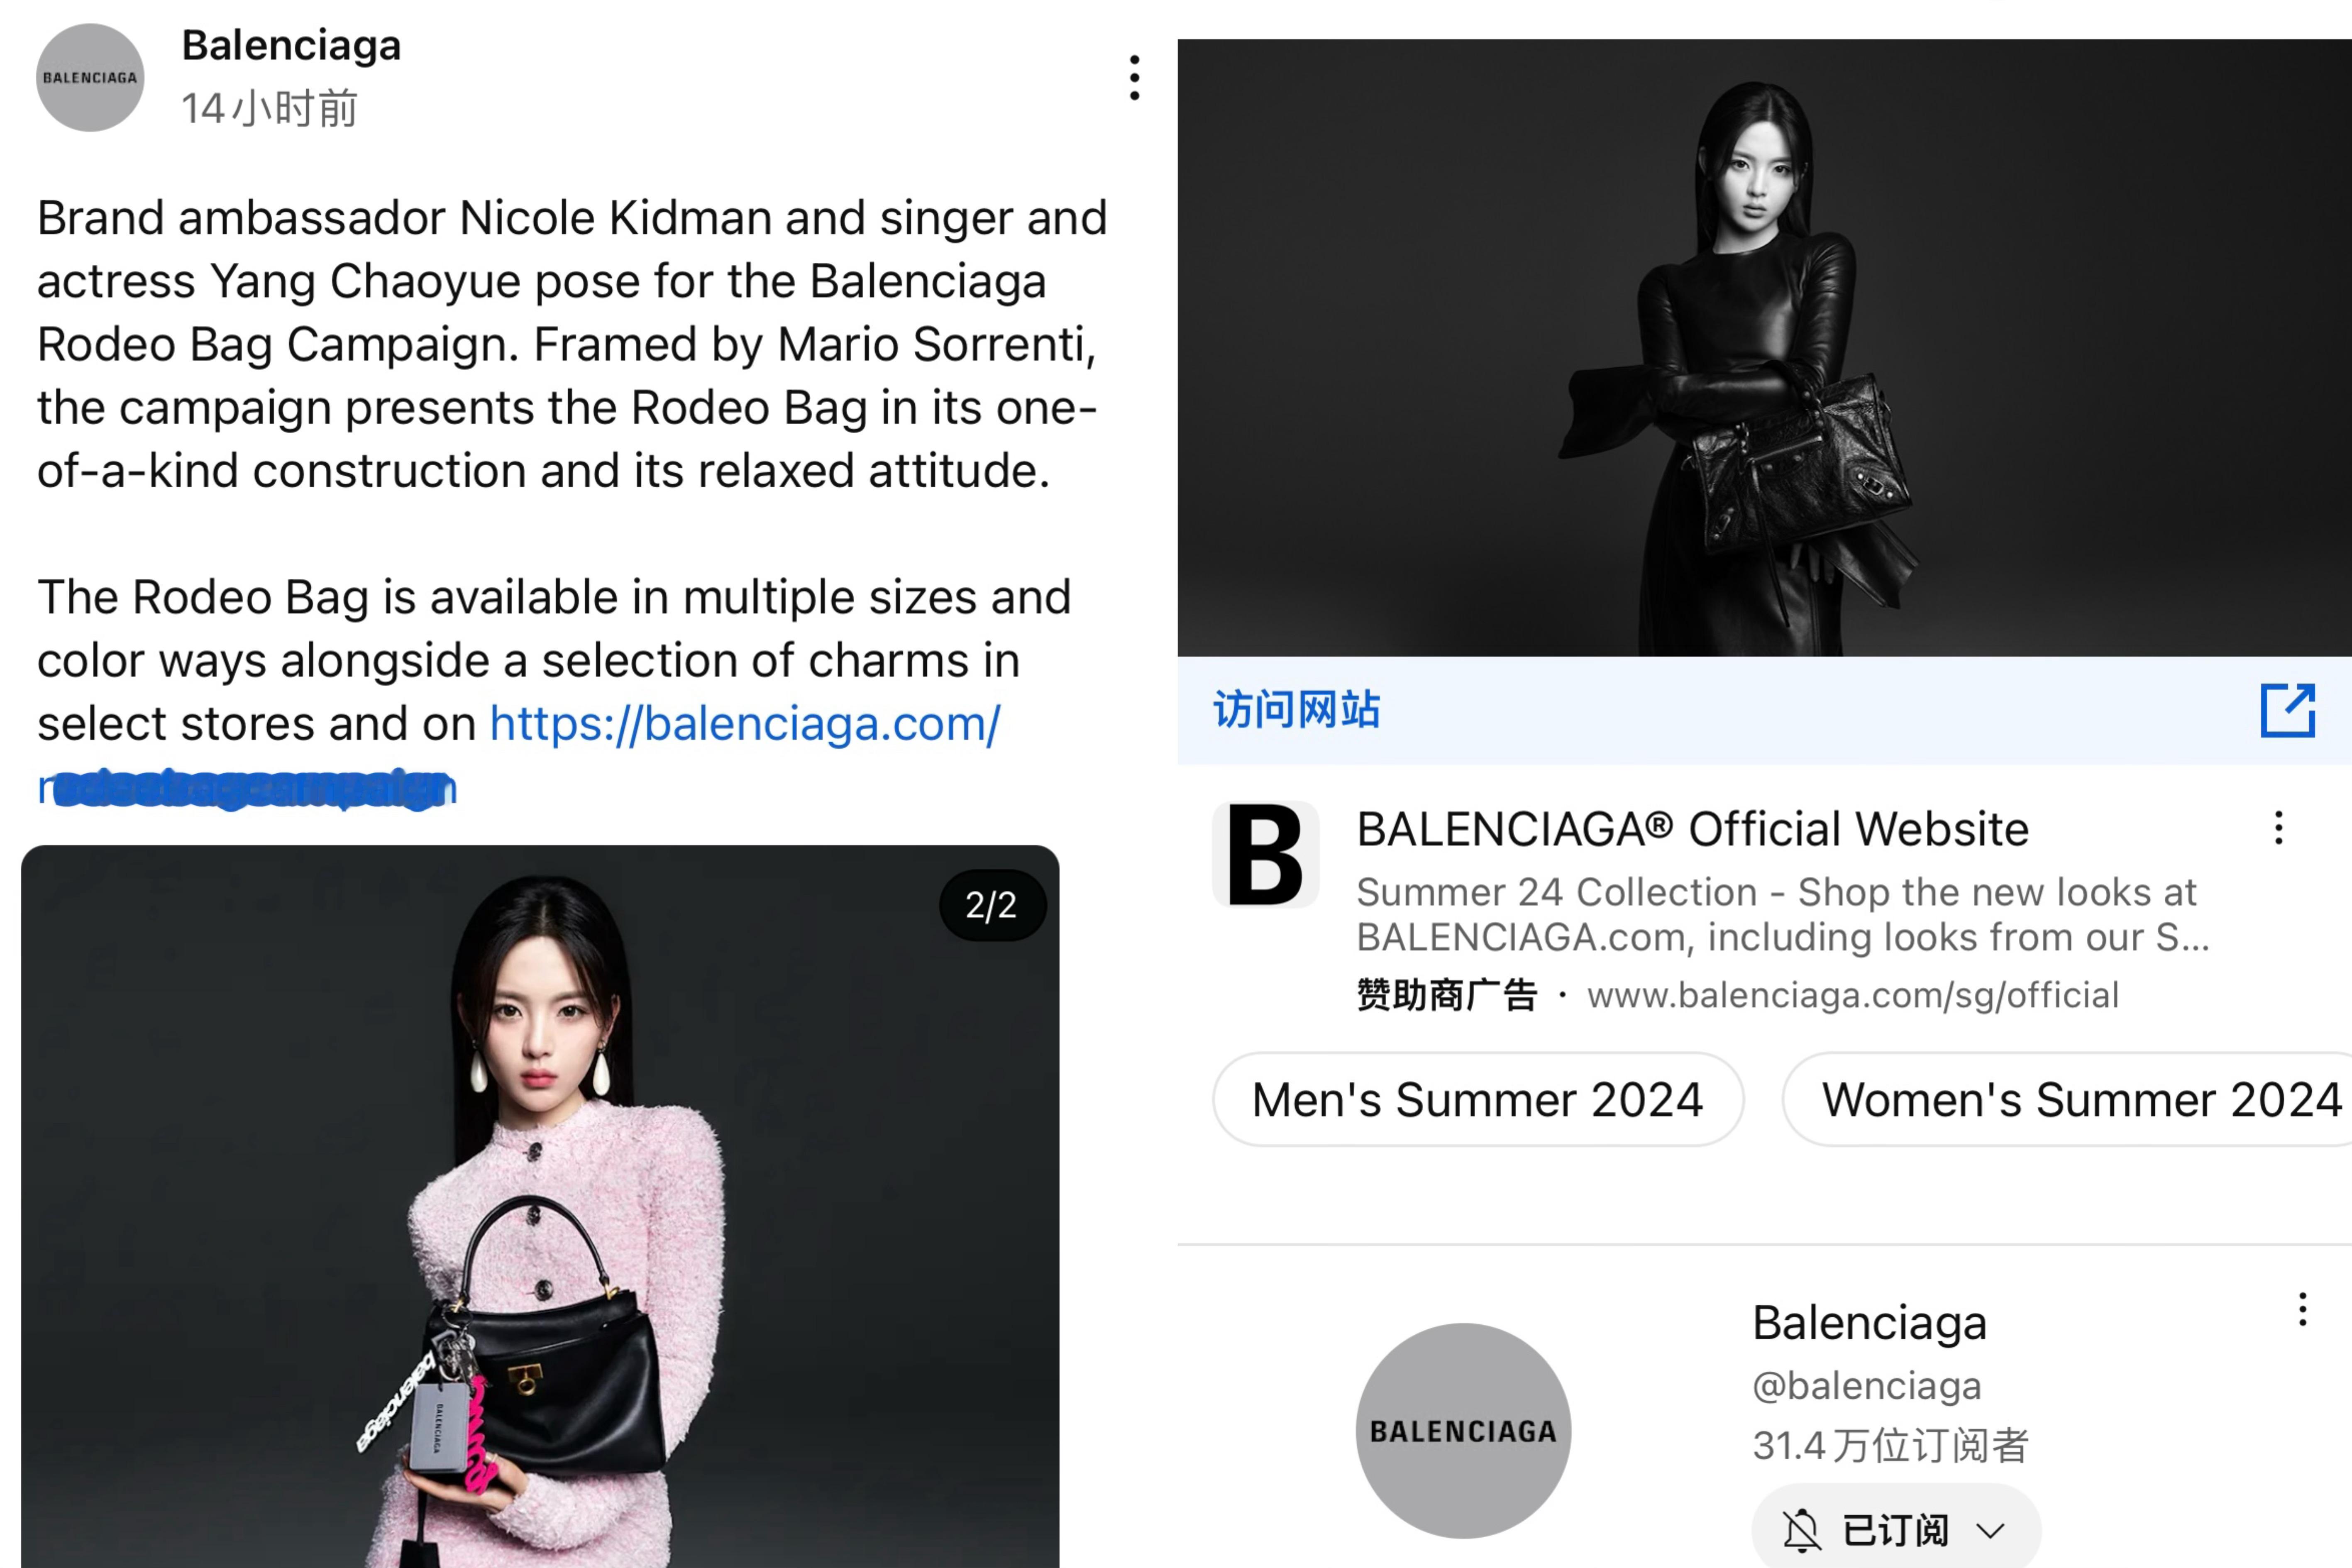The height and width of the screenshot is (1568, 2352).
Task: Click the @balenciaga channel handle
Action: click(1866, 1386)
